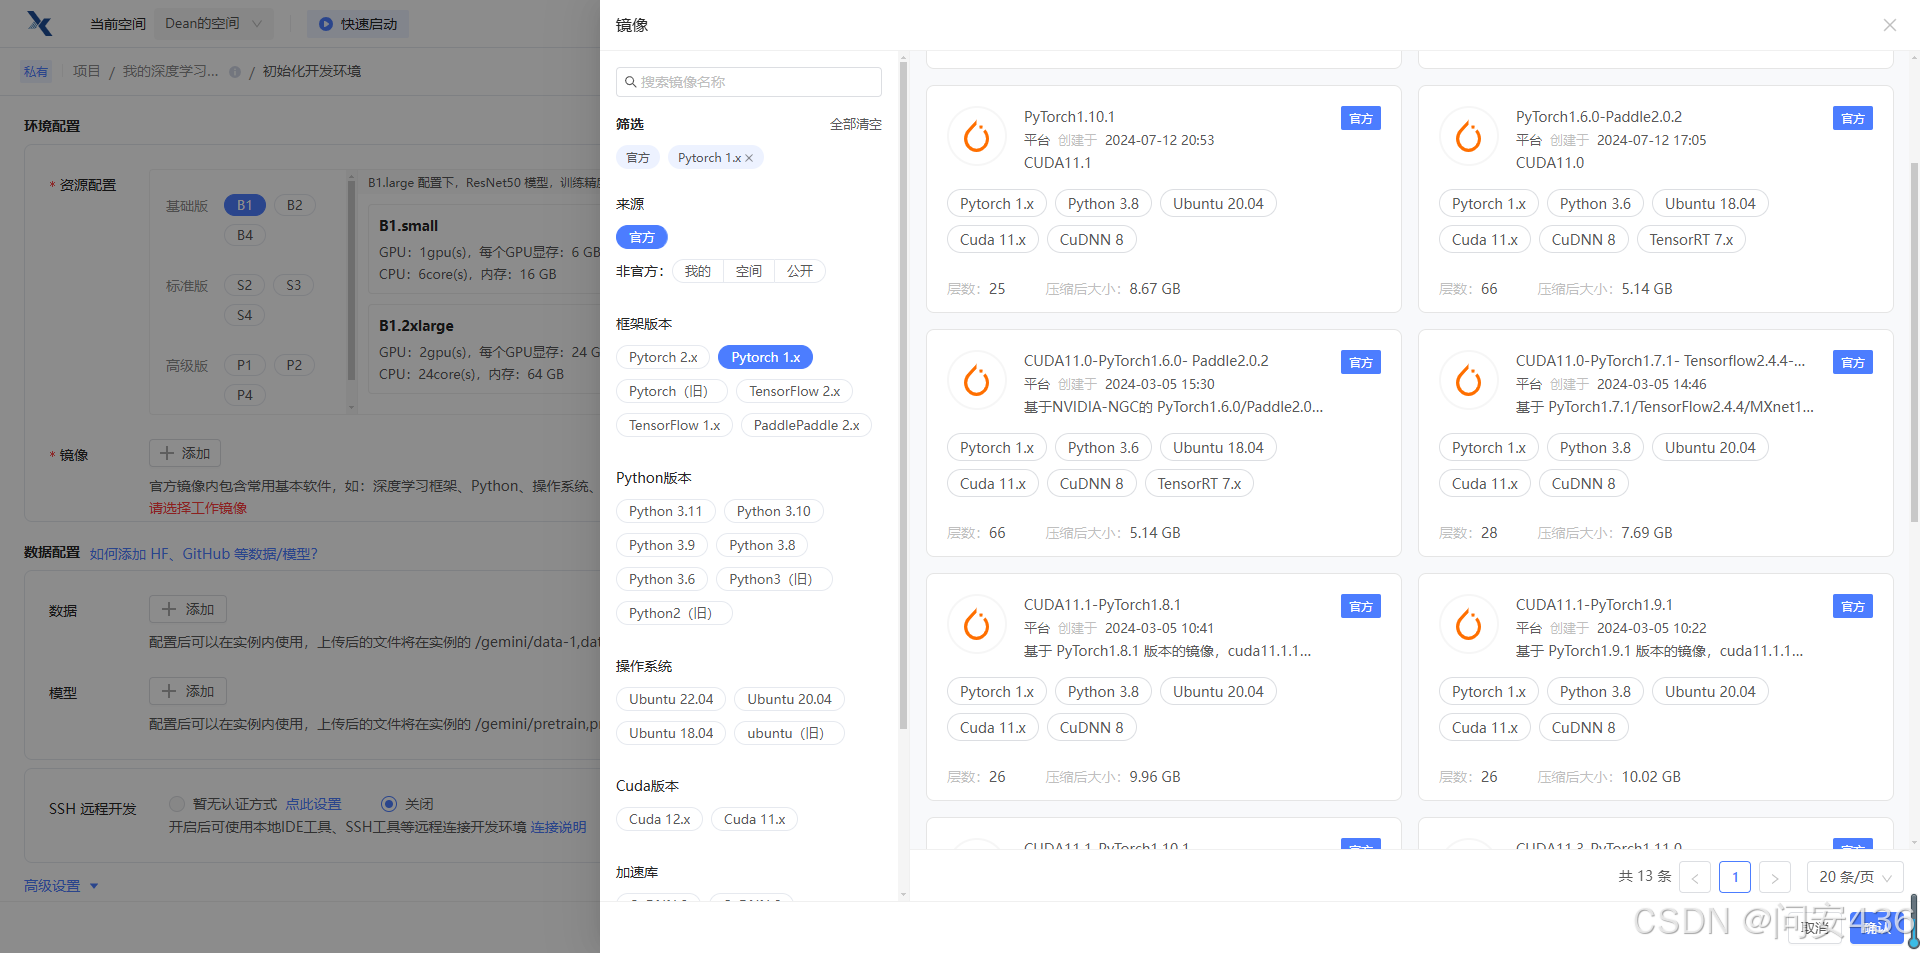Select the 关闭 radio for SSH remote development
Screen dimensions: 1920x953
(x=389, y=804)
